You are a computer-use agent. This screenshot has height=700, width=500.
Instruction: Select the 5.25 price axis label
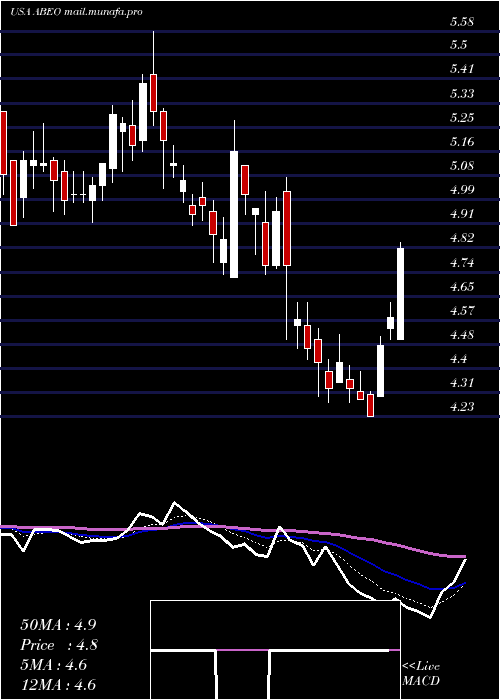462,118
